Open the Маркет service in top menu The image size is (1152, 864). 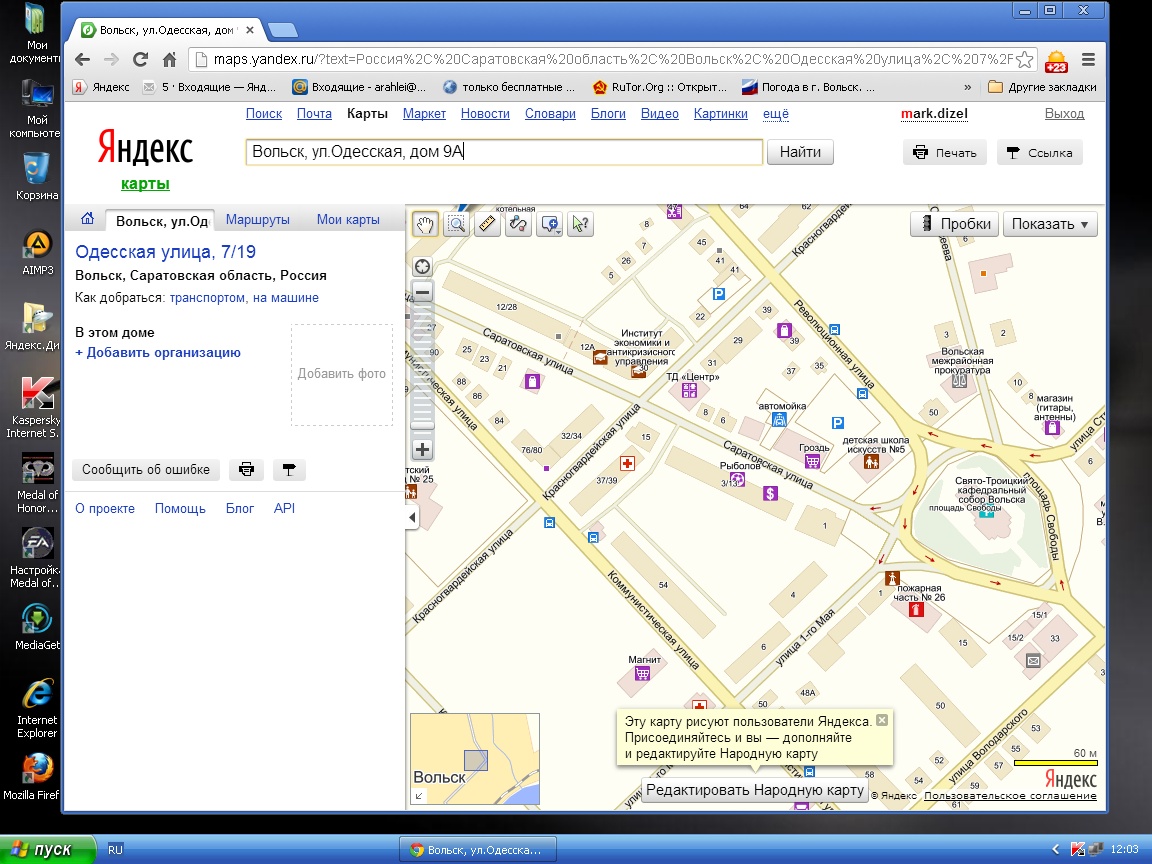click(x=425, y=114)
